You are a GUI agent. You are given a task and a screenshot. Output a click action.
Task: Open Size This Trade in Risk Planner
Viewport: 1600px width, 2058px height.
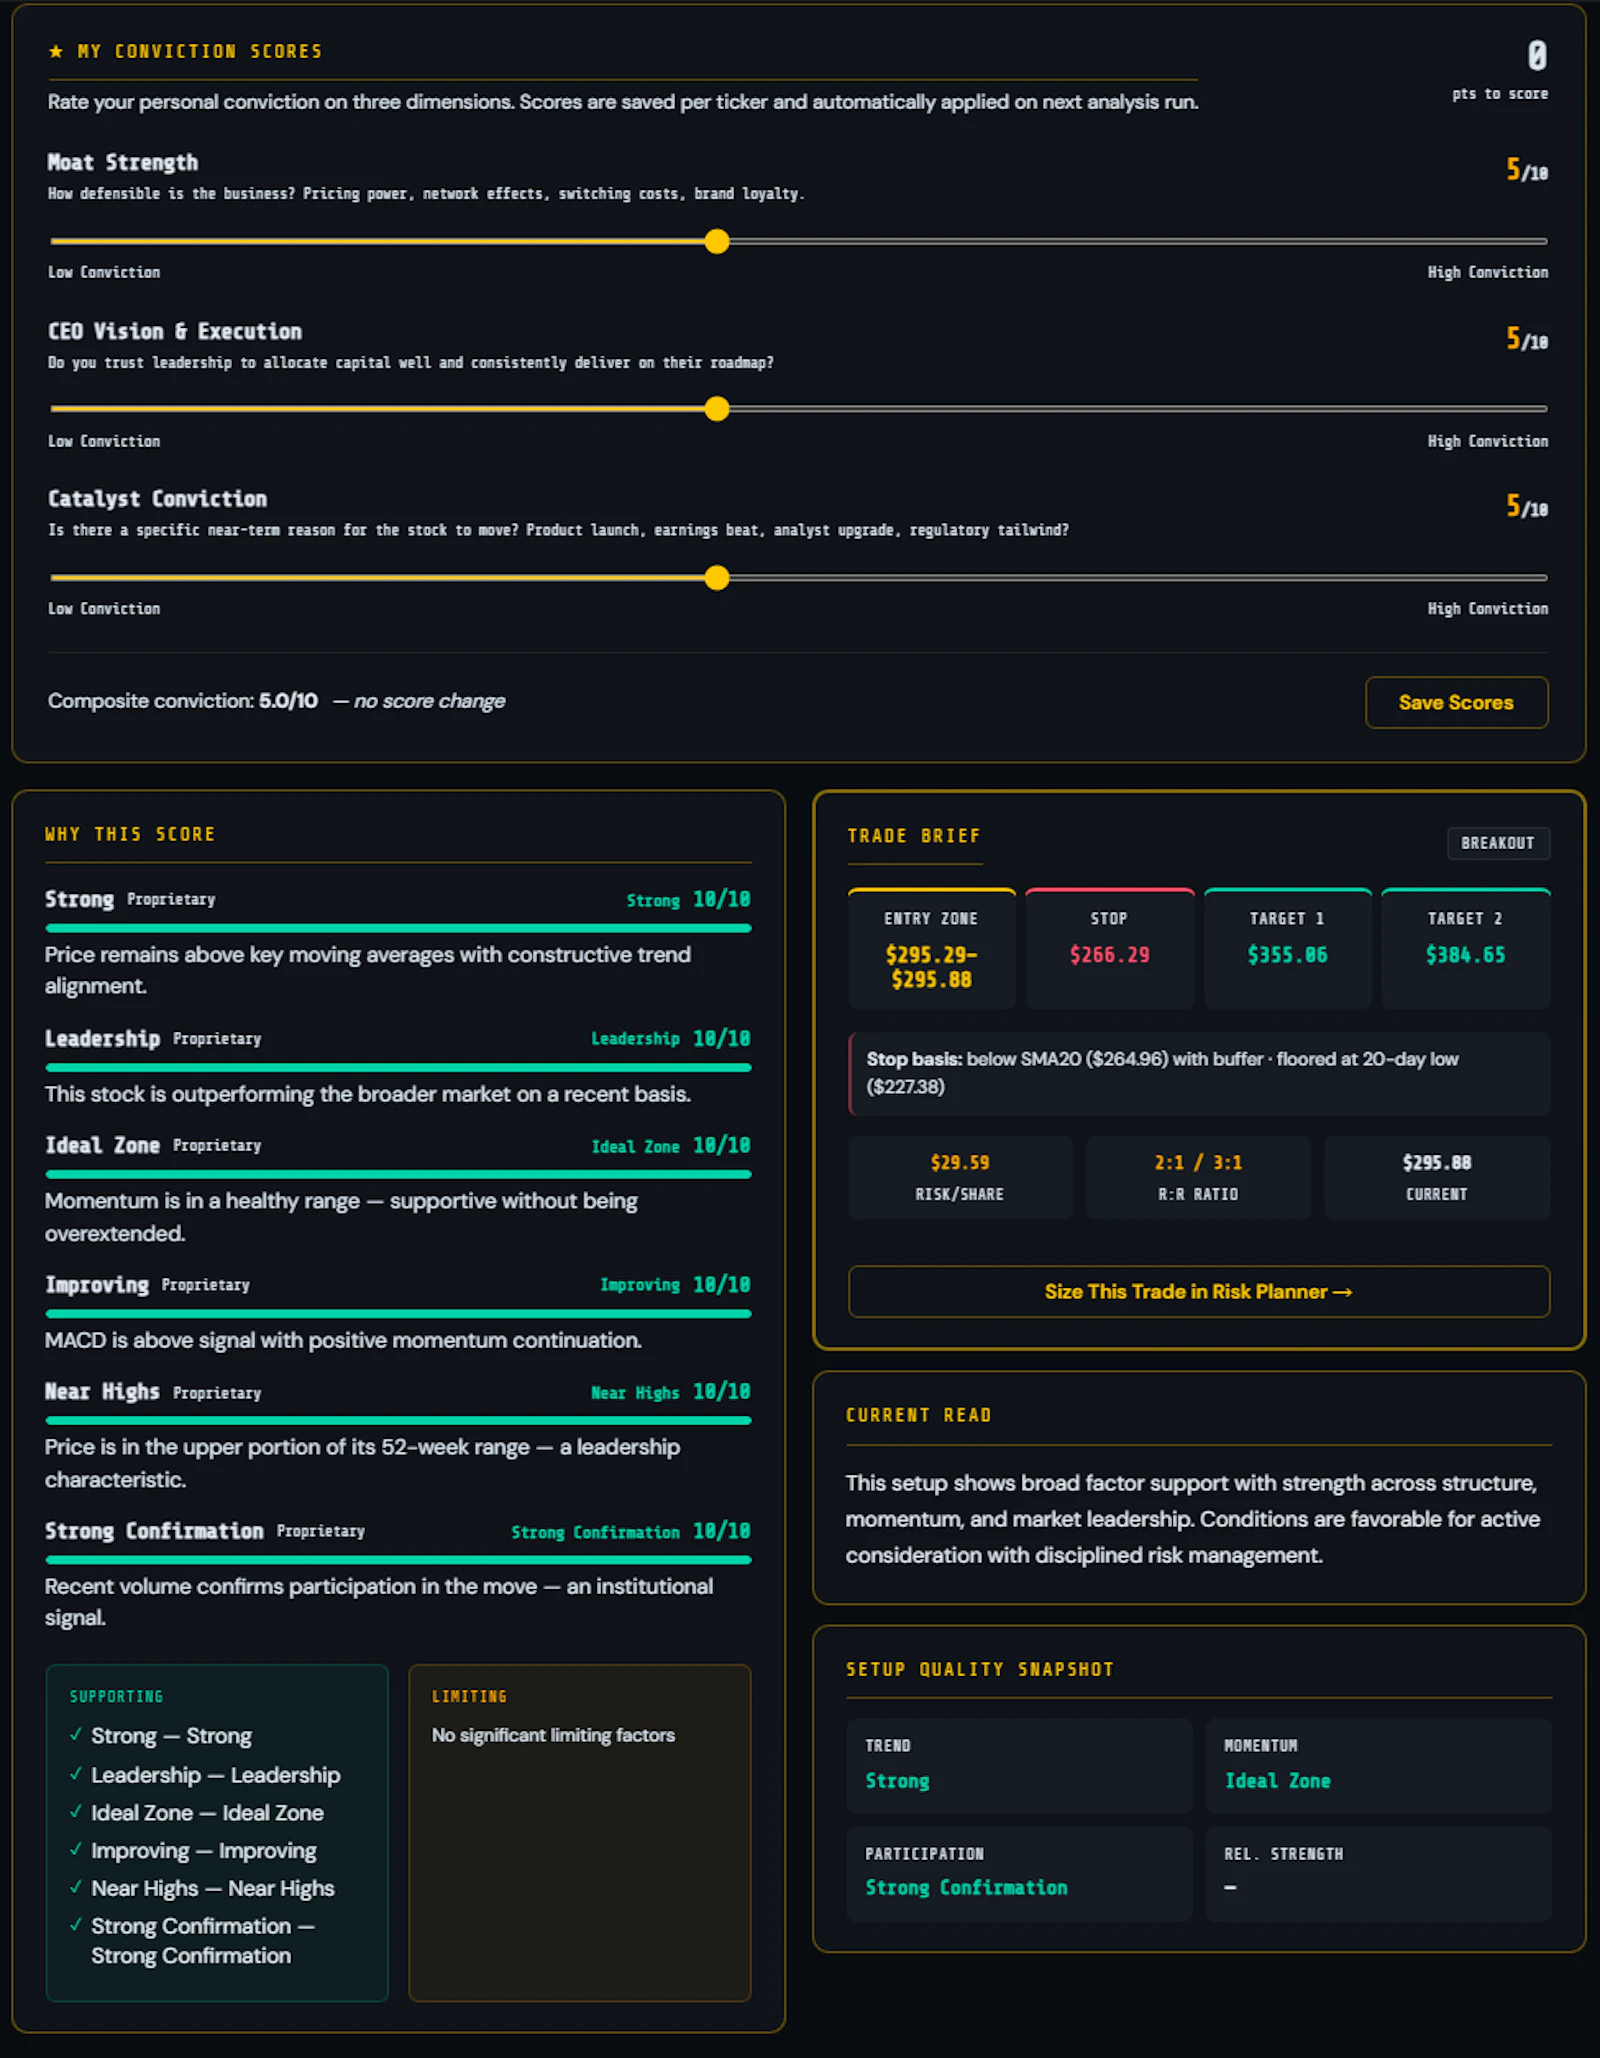(1199, 1292)
